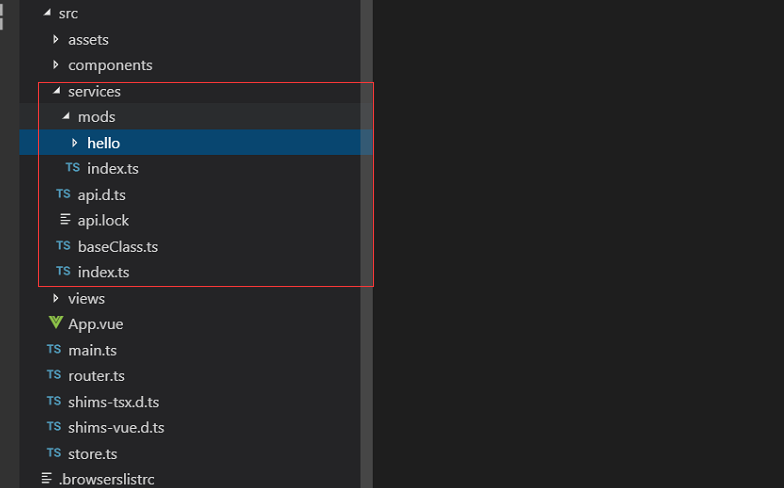The height and width of the screenshot is (488, 784).
Task: Collapse the mods folder arrow
Action: pos(66,116)
